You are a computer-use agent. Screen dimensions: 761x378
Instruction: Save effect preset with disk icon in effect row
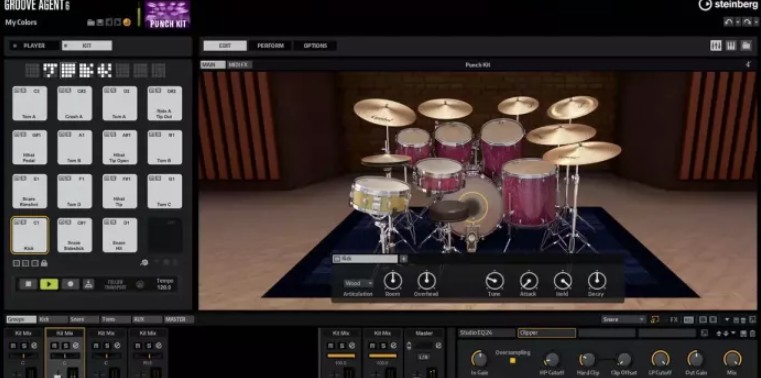[x=745, y=333]
